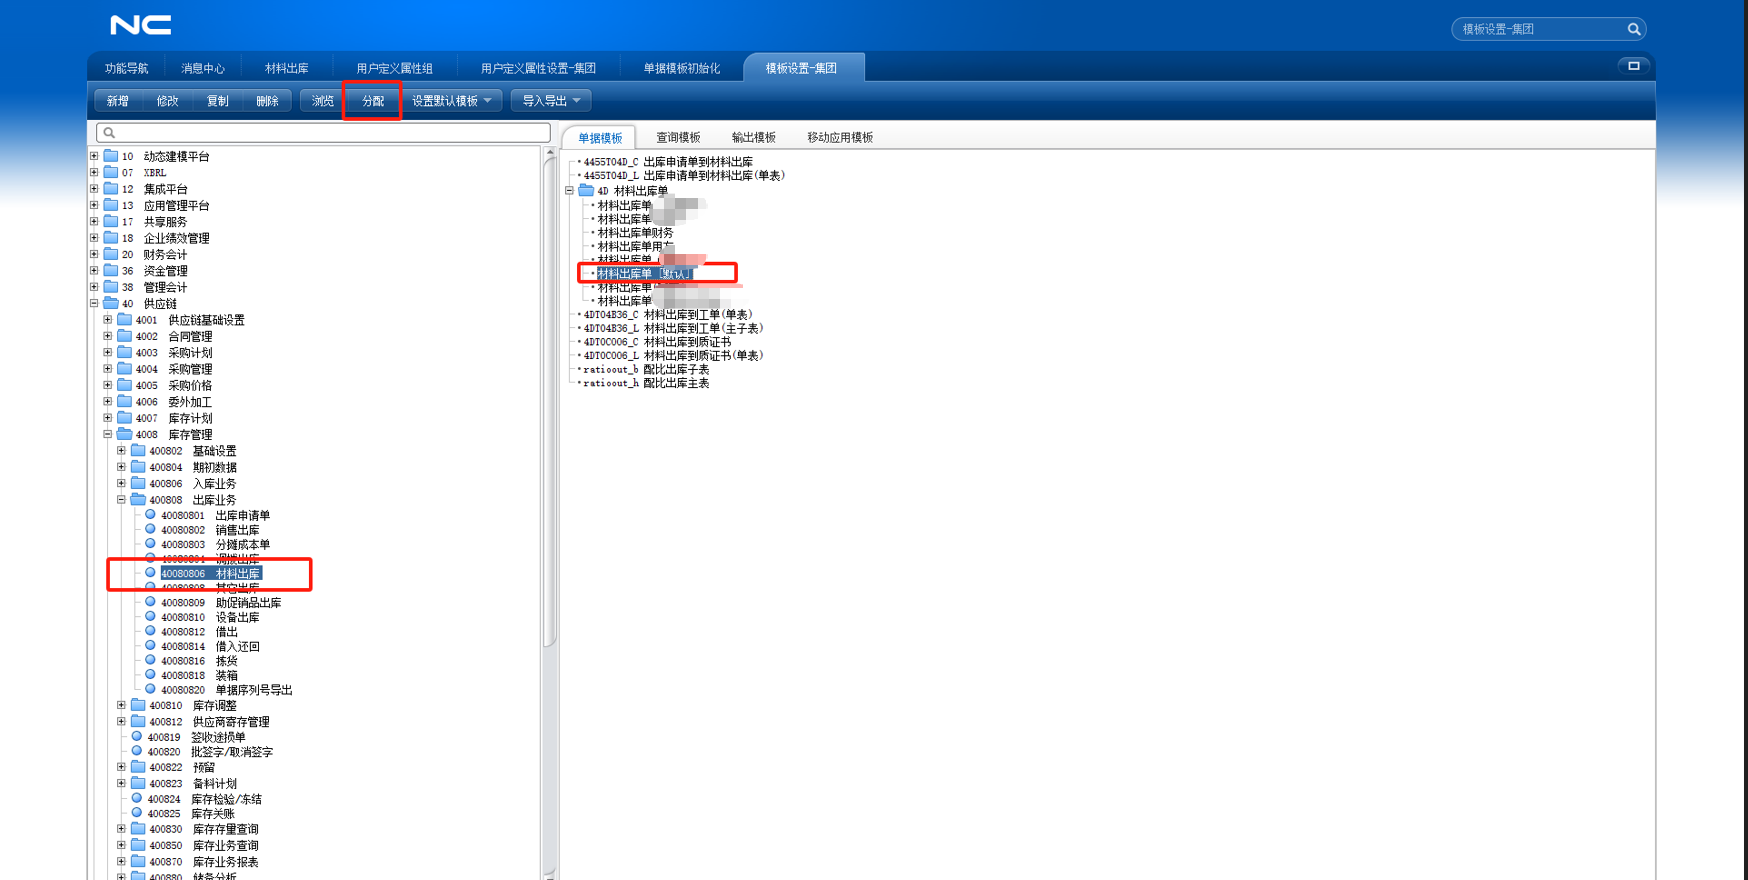The width and height of the screenshot is (1748, 880).
Task: Expand the 20 财务会计 node
Action: (95, 254)
